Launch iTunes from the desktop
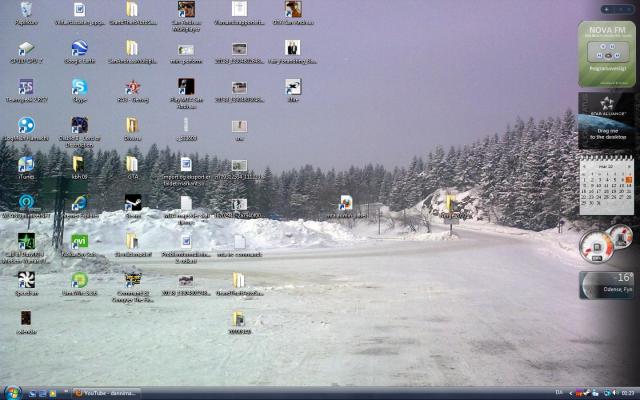Viewport: 640px width, 400px height. (26, 164)
